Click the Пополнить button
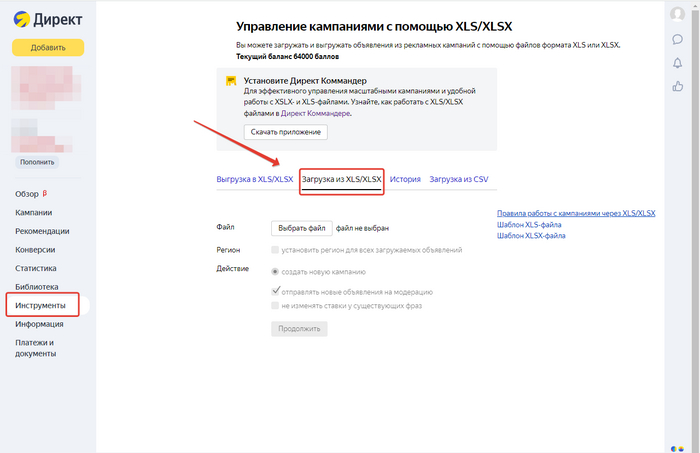This screenshot has height=453, width=700. click(x=37, y=162)
